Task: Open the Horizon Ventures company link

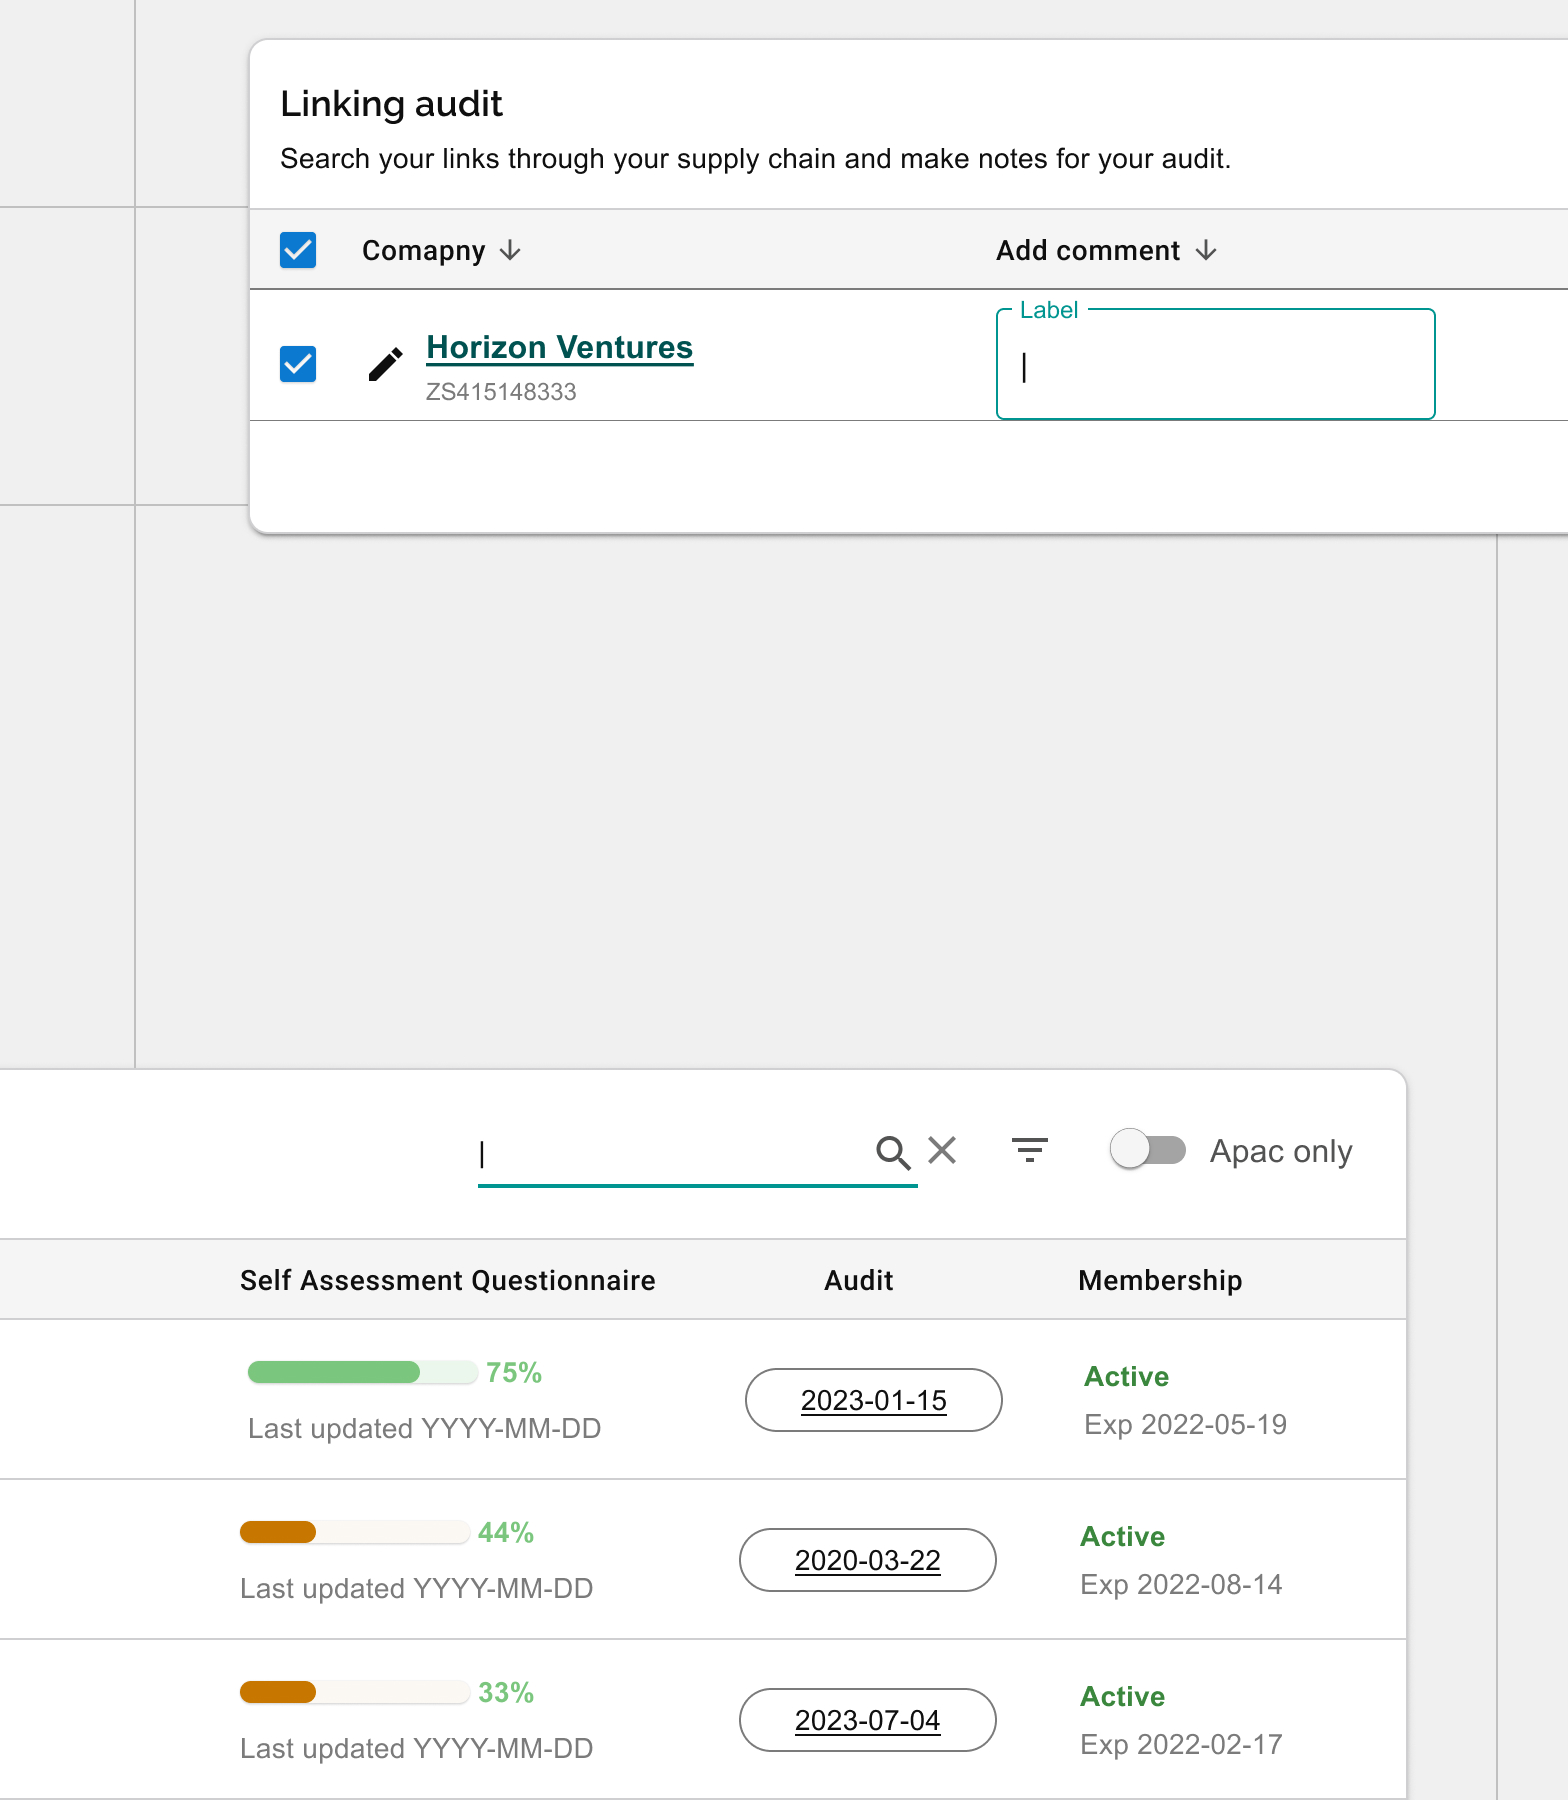Action: (559, 347)
